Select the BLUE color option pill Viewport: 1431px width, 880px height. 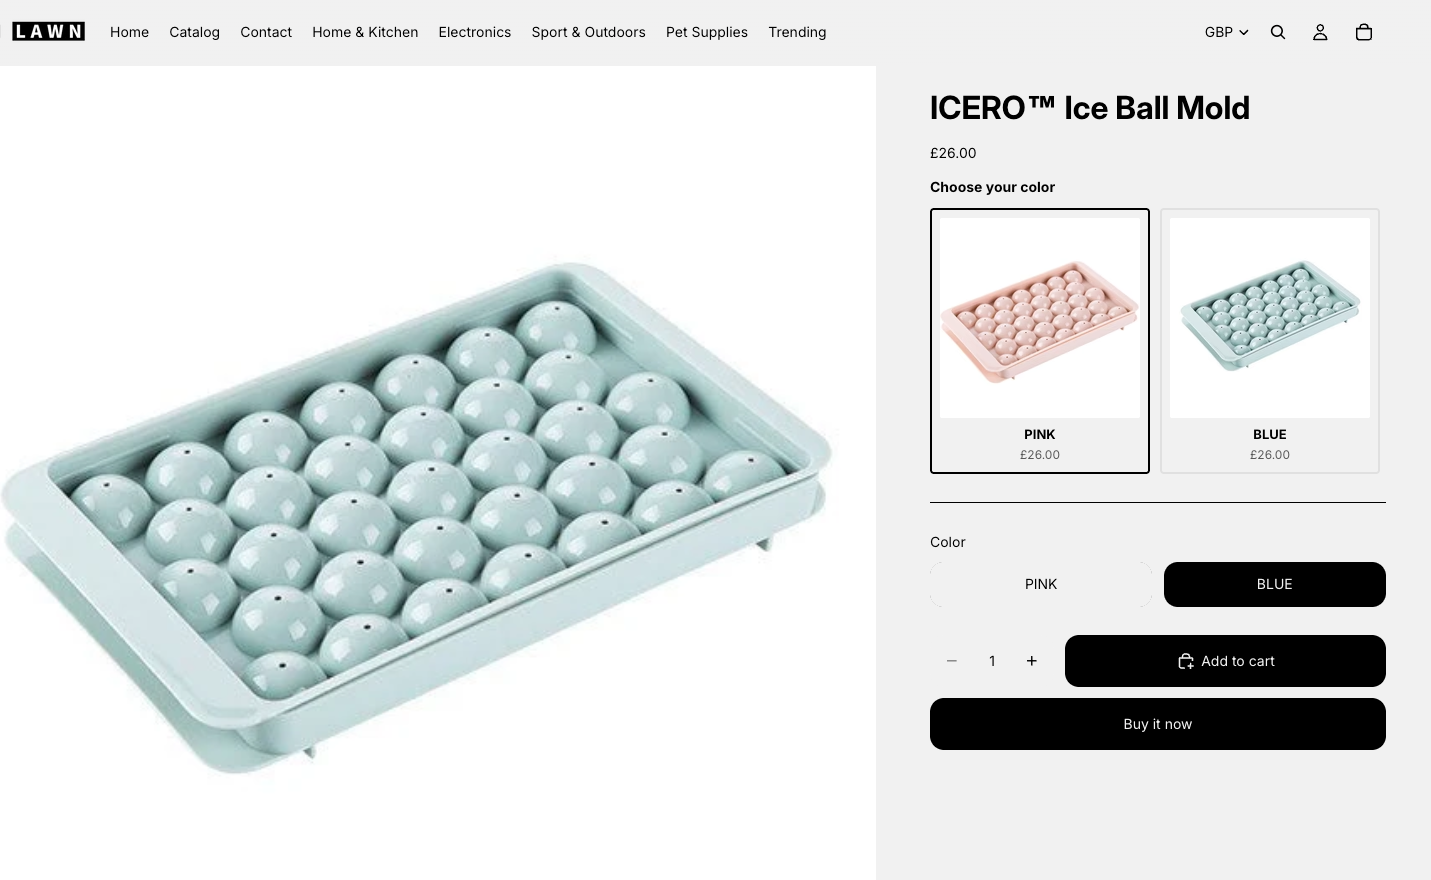1275,584
